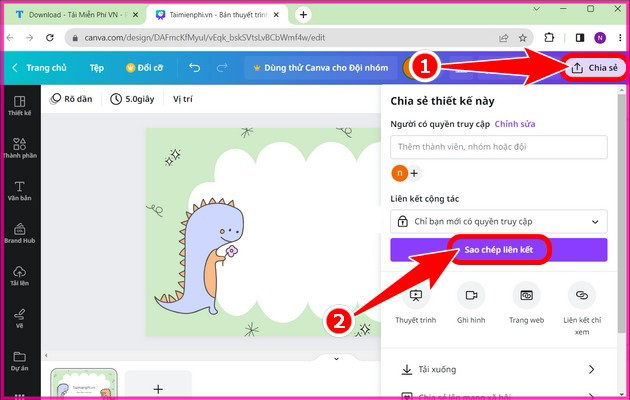Select the Vẽ draw tool
Image resolution: width=630 pixels, height=400 pixels.
tap(20, 318)
